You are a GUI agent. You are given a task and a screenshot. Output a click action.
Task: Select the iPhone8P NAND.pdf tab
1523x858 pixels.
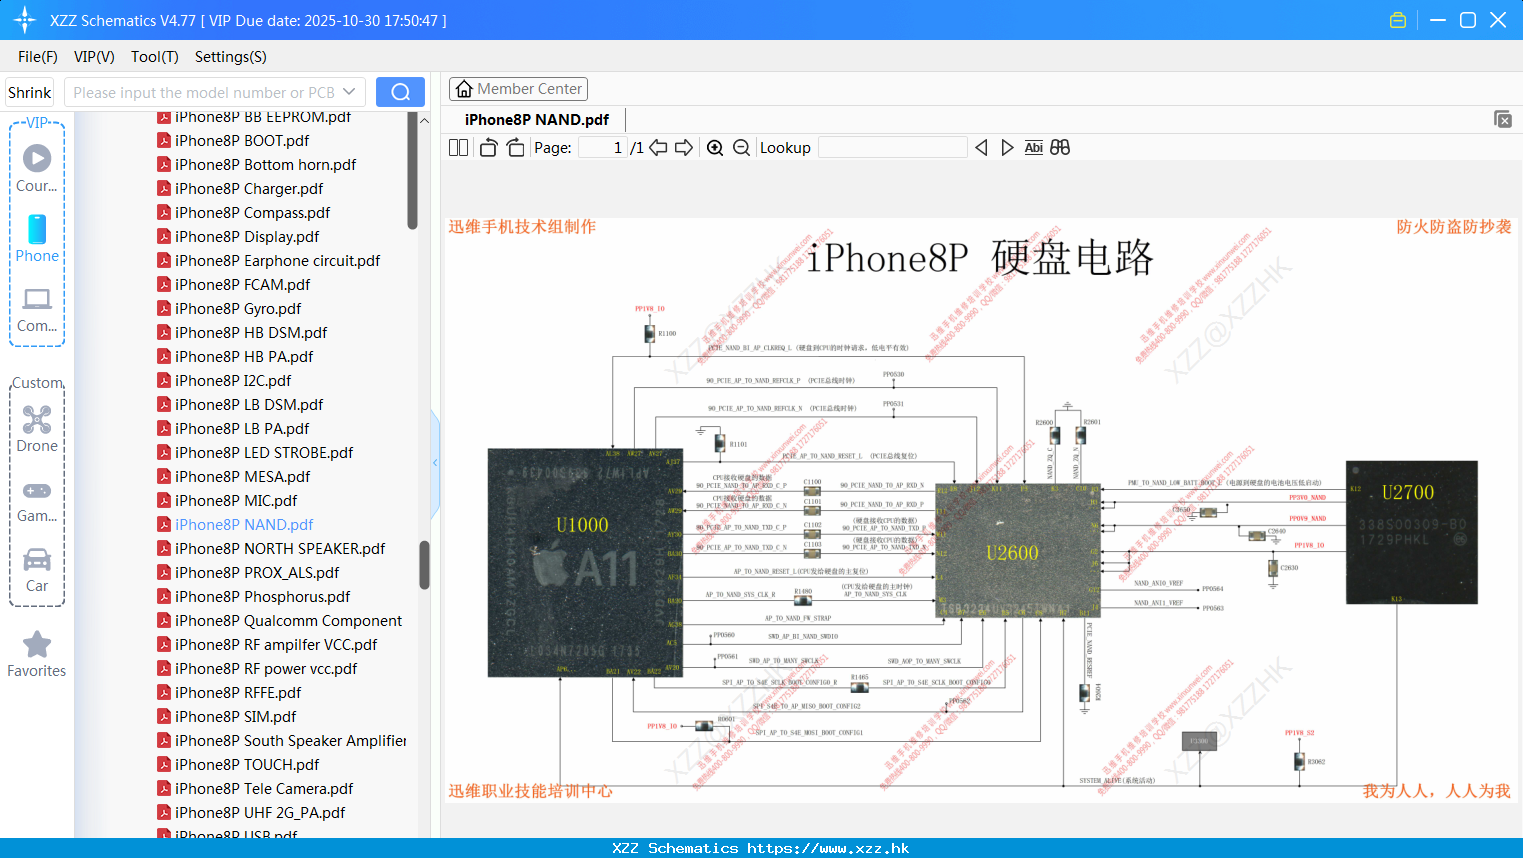pyautogui.click(x=537, y=119)
